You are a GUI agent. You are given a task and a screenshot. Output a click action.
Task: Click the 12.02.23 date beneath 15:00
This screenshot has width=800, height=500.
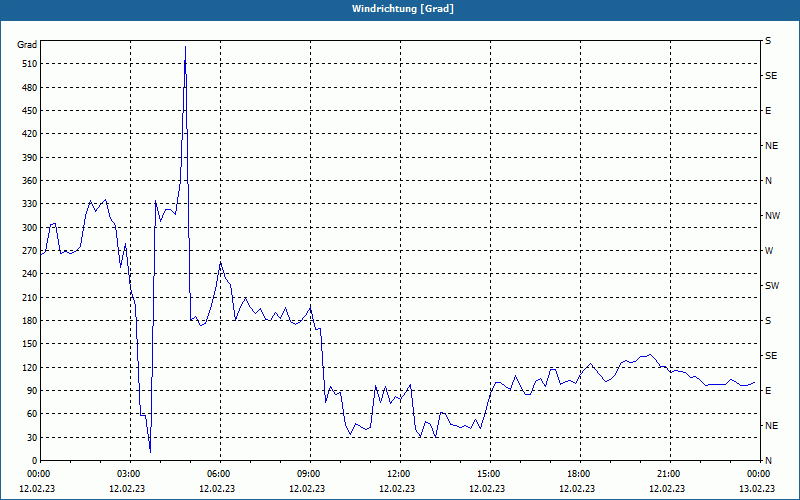487,488
